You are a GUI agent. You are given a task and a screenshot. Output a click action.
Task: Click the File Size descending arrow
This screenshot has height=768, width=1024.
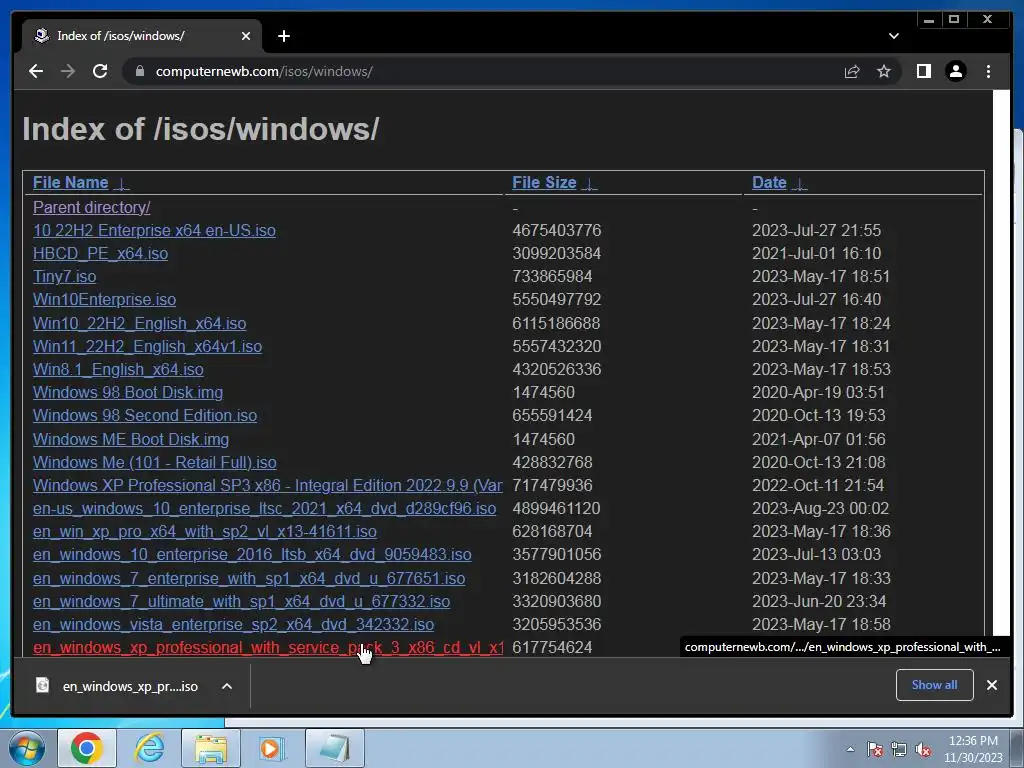(x=590, y=184)
